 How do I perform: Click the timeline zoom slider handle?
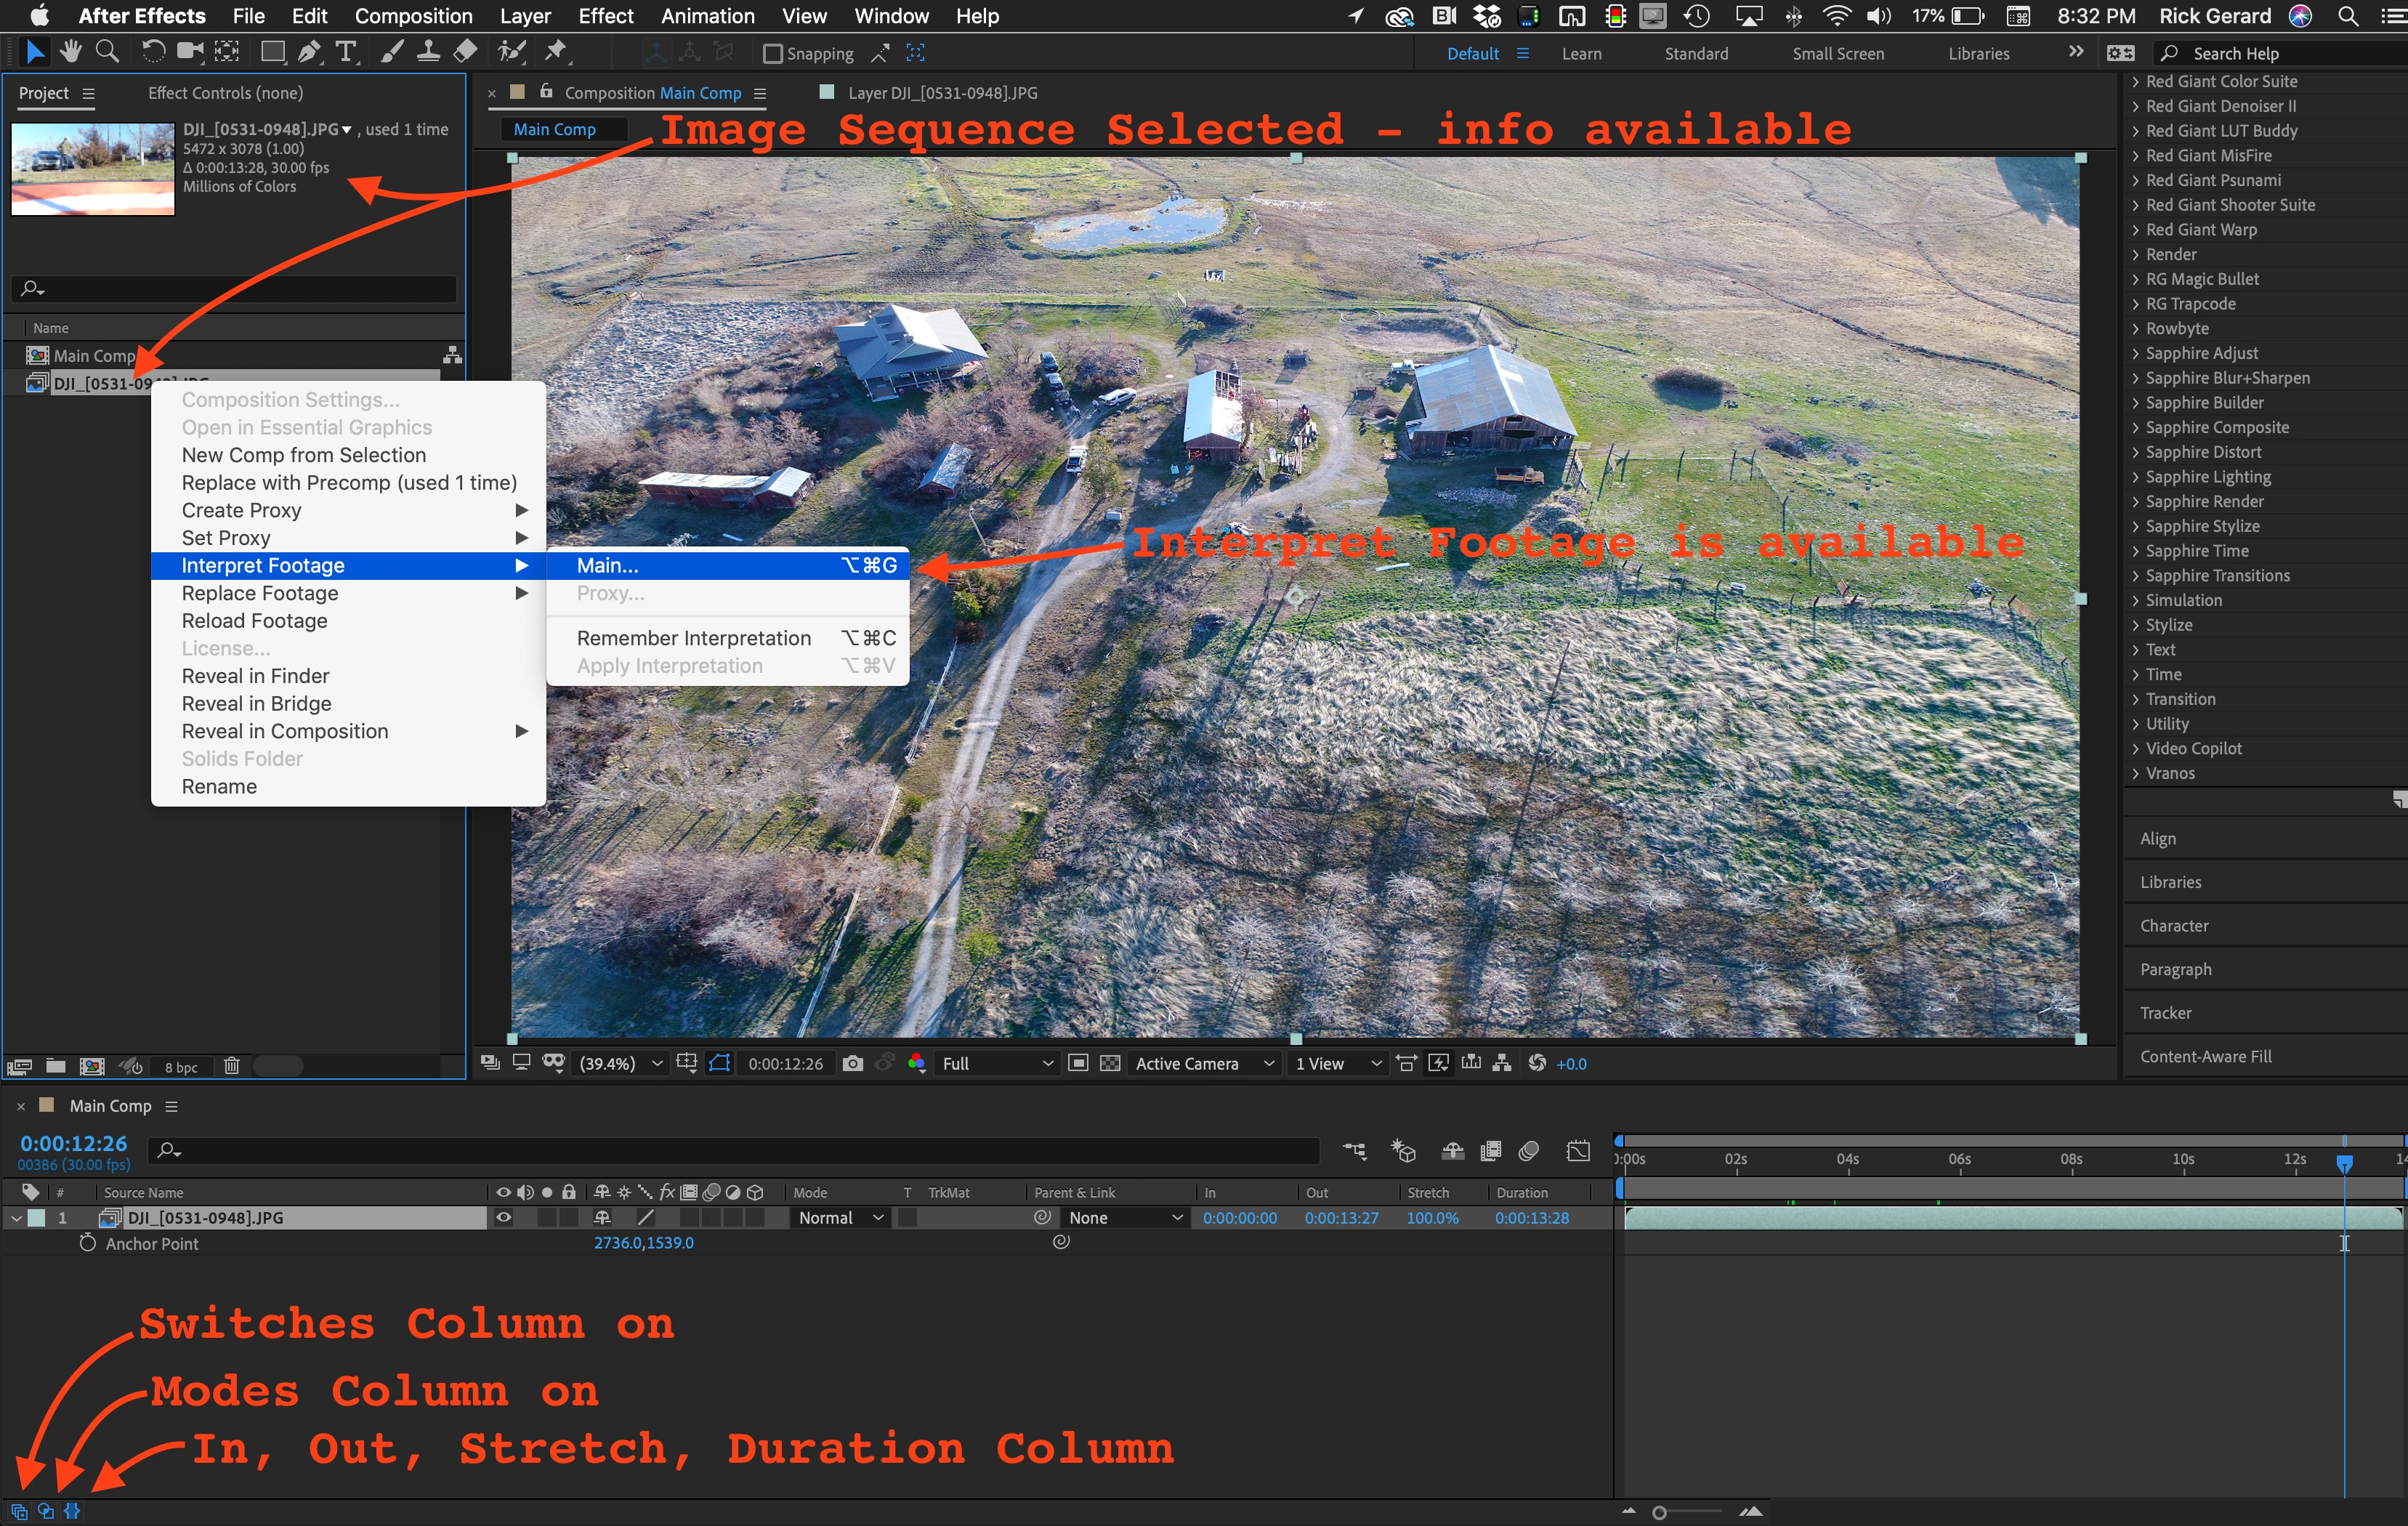point(1659,1513)
